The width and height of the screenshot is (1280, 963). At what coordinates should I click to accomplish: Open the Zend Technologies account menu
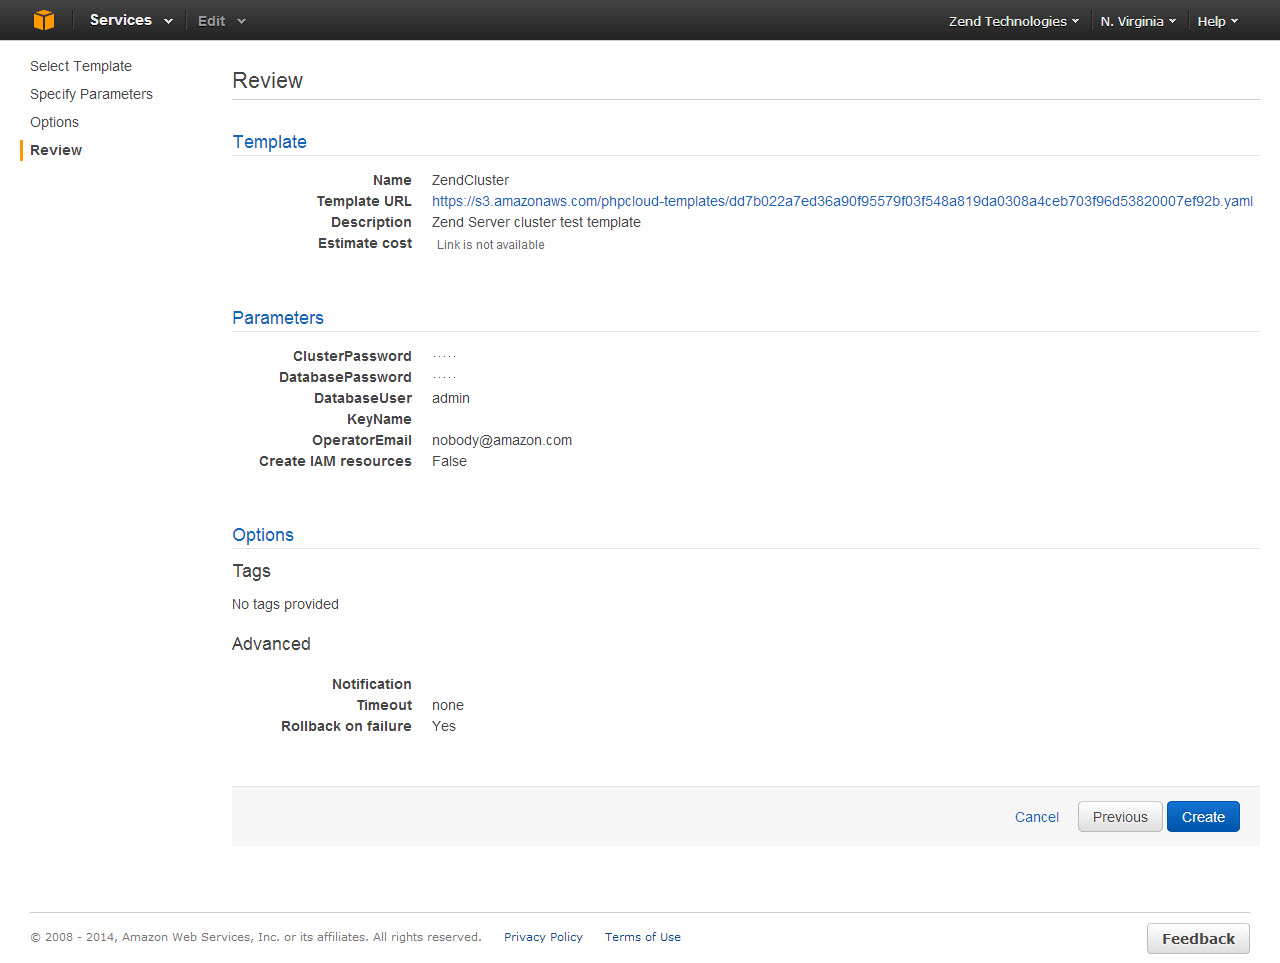1013,21
